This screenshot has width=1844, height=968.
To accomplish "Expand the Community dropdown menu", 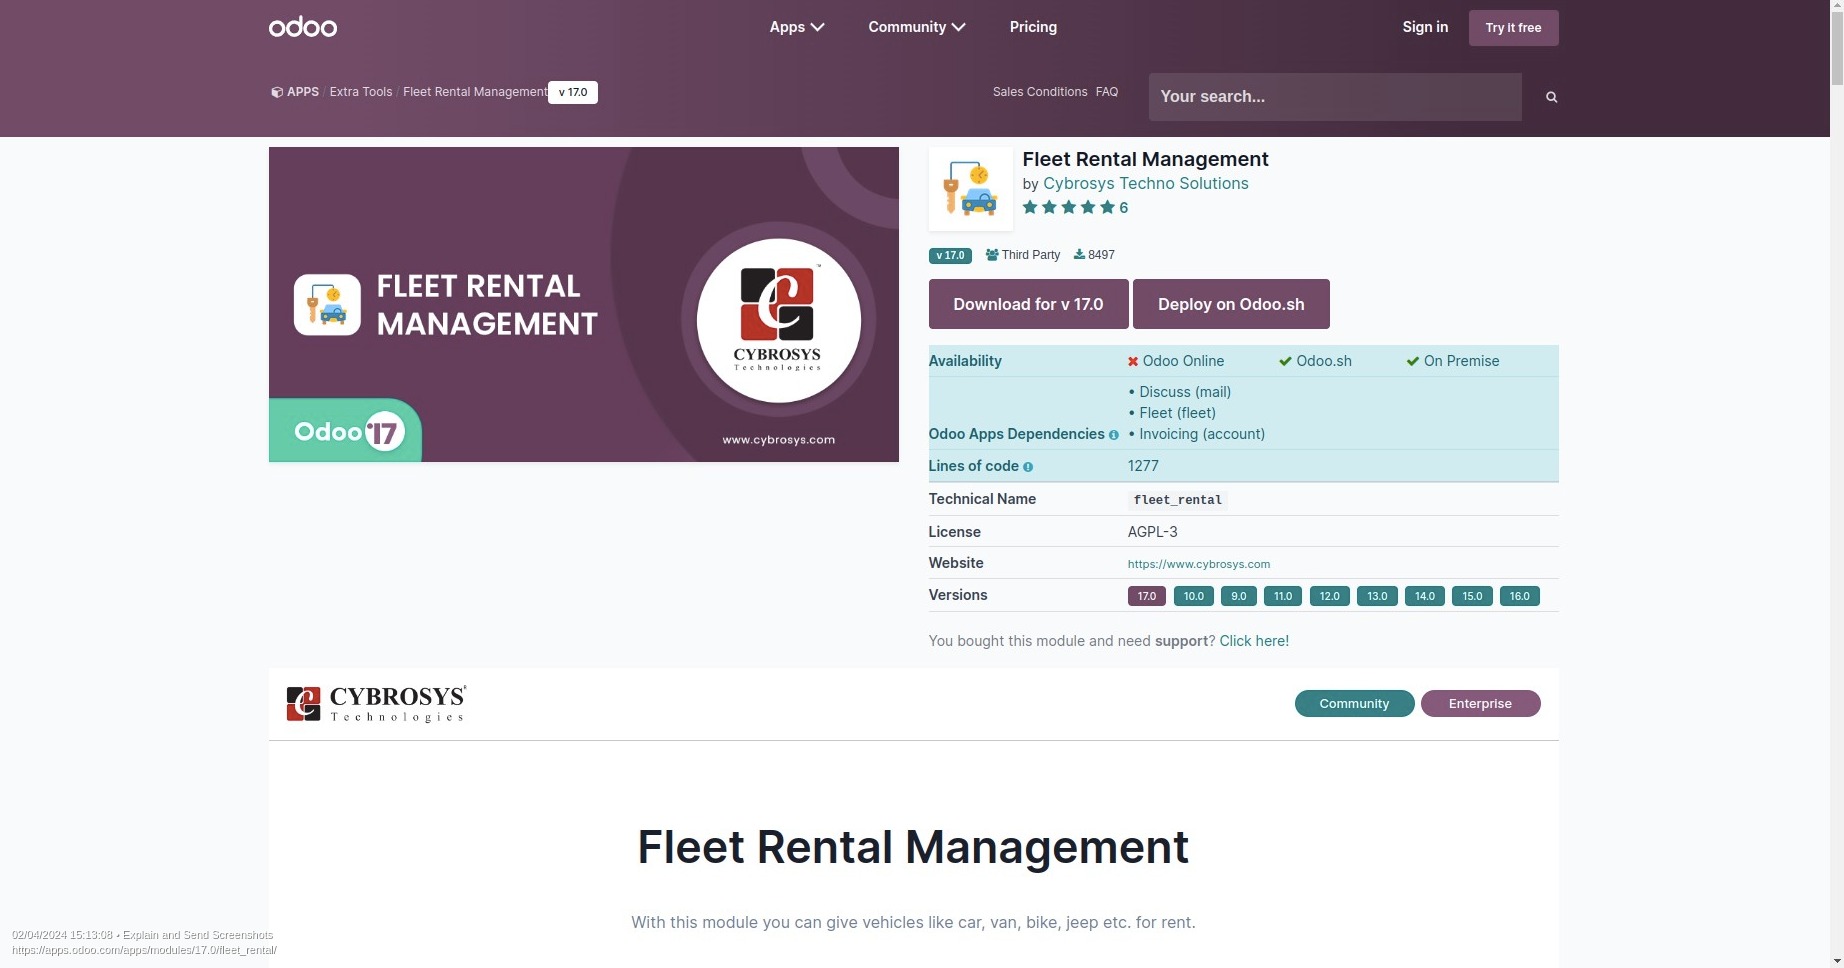I will pos(917,27).
